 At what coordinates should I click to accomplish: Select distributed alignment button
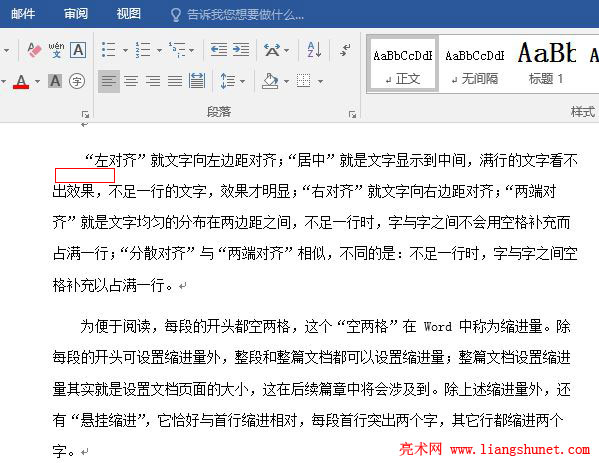pyautogui.click(x=197, y=81)
